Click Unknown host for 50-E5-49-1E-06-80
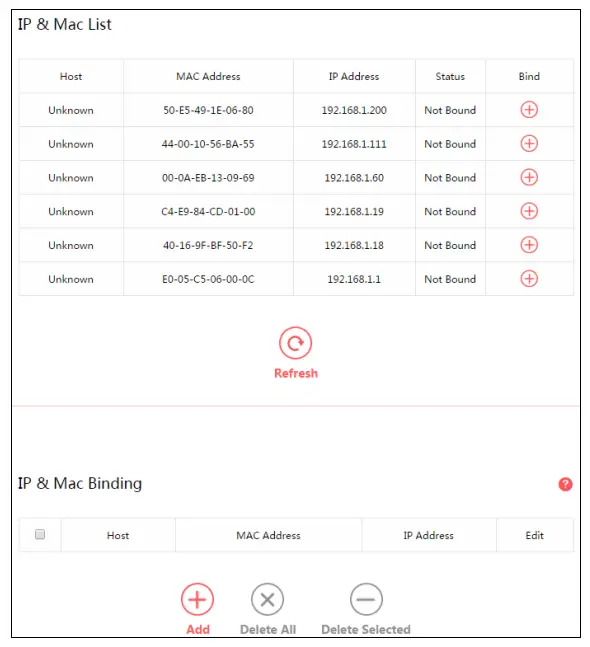The width and height of the screenshot is (590, 647). click(x=71, y=111)
